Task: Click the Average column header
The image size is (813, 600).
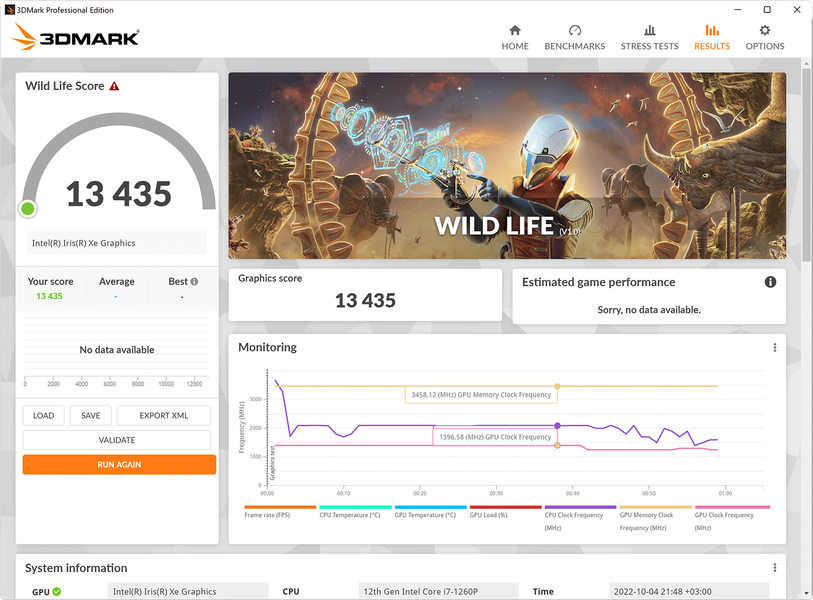Action: pyautogui.click(x=117, y=282)
